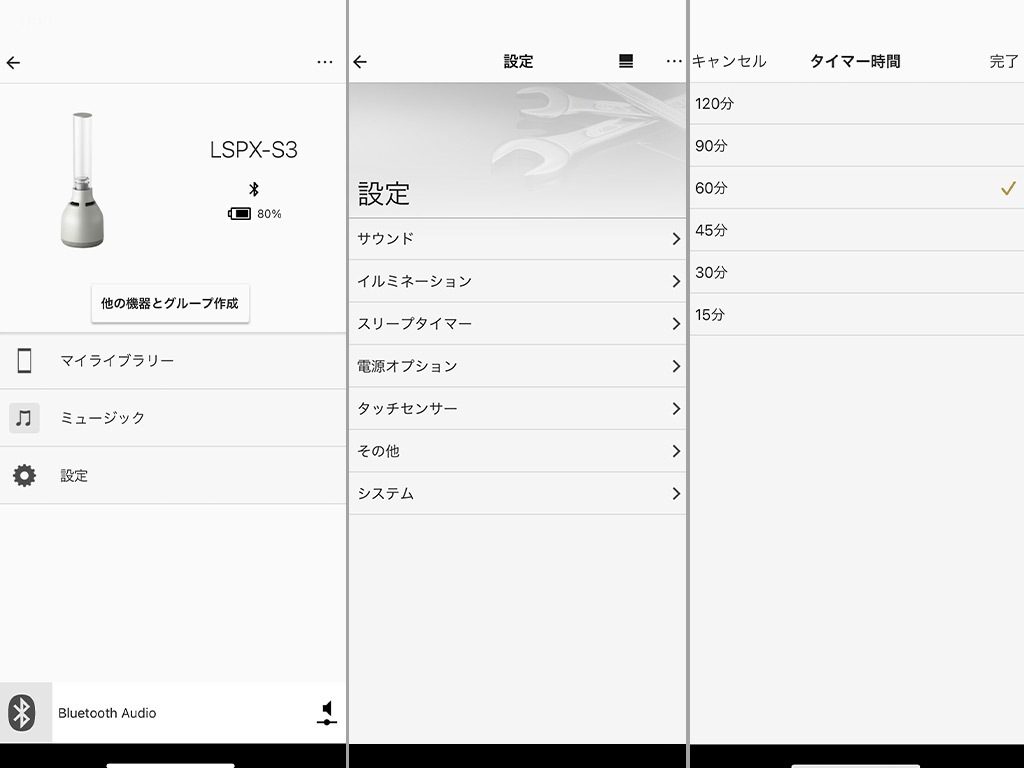Tap キャンセル on the timer screen
The image size is (1024, 768).
(x=729, y=61)
